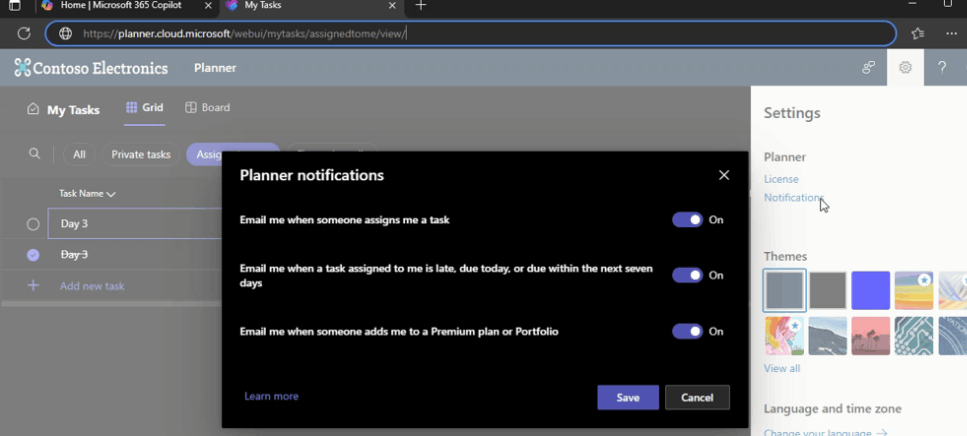Cancel the Planner notifications dialog
The image size is (967, 436).
point(697,398)
